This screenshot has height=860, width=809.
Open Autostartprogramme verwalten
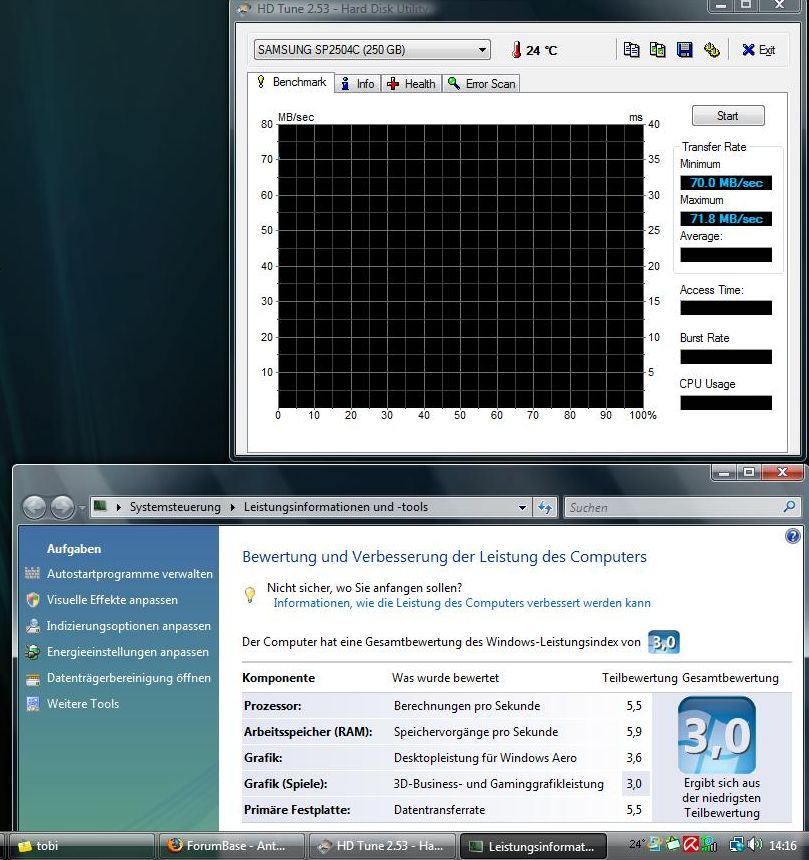129,574
